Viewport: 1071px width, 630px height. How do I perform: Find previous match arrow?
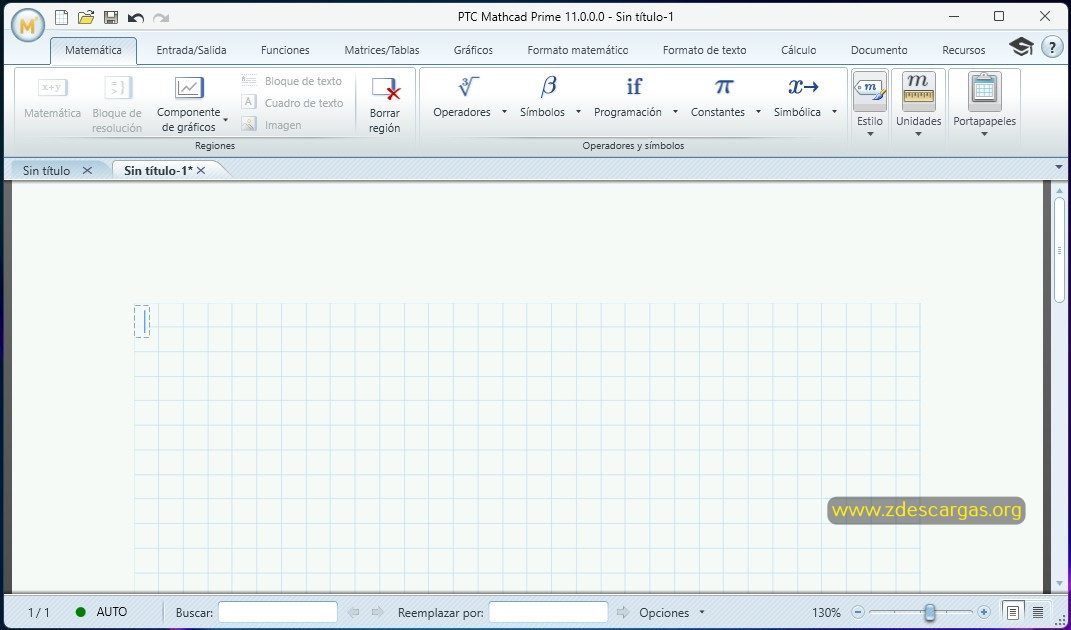pyautogui.click(x=354, y=612)
